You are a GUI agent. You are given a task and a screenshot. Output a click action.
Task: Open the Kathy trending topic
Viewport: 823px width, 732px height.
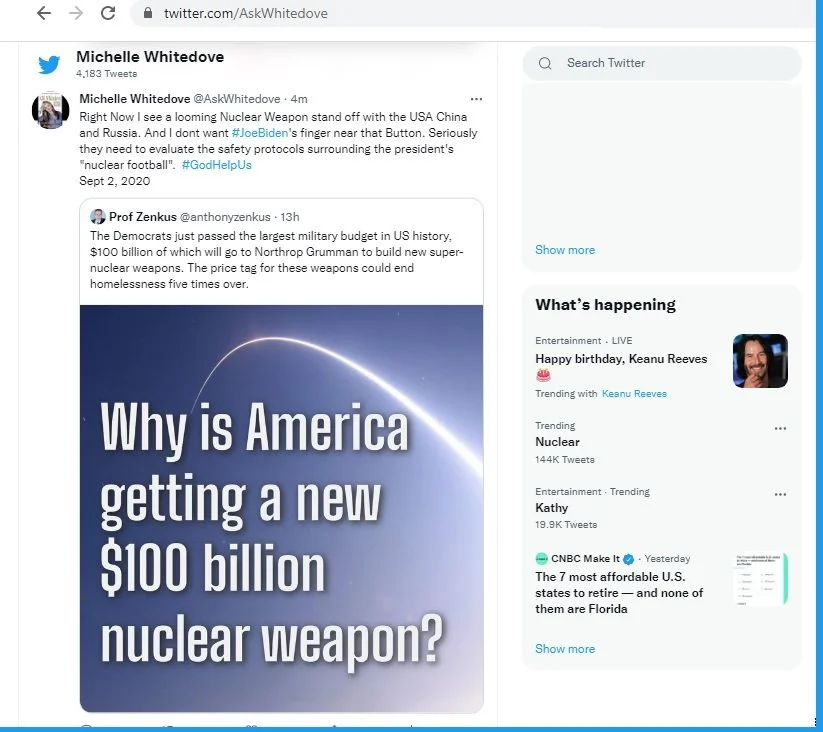[x=552, y=508]
